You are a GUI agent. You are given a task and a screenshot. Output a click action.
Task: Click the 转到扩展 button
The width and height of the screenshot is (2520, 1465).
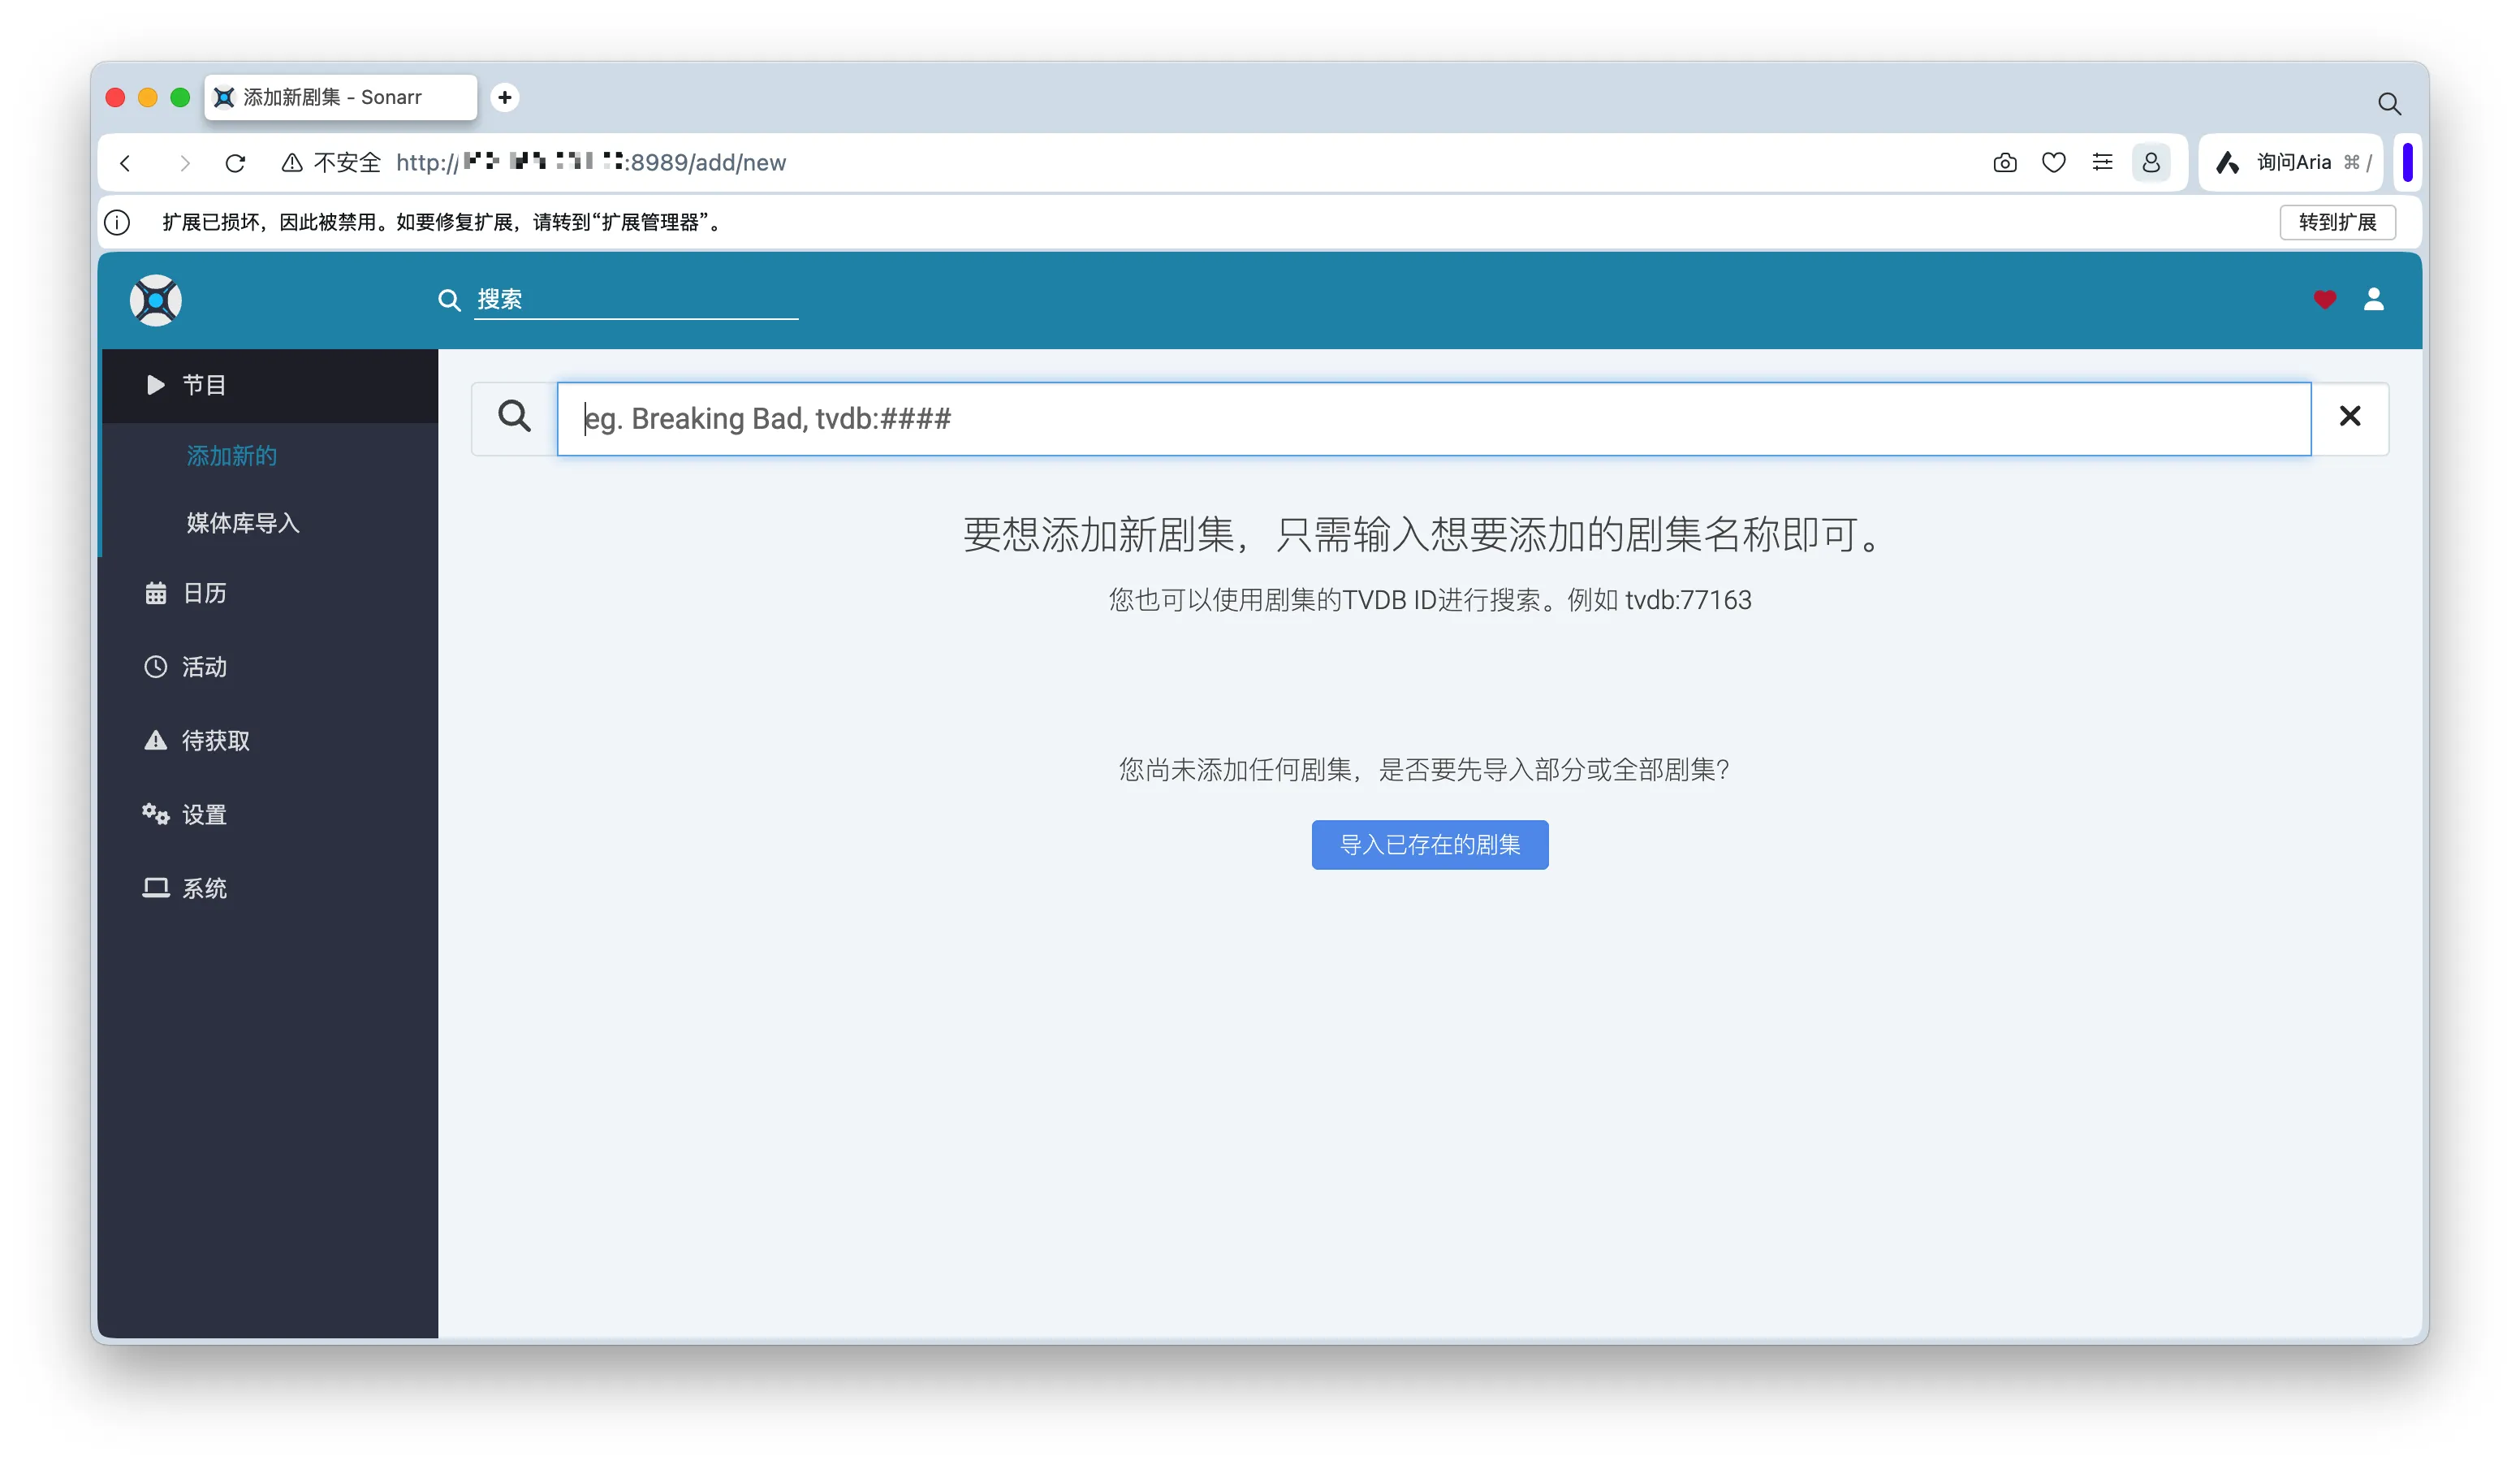coord(2337,222)
